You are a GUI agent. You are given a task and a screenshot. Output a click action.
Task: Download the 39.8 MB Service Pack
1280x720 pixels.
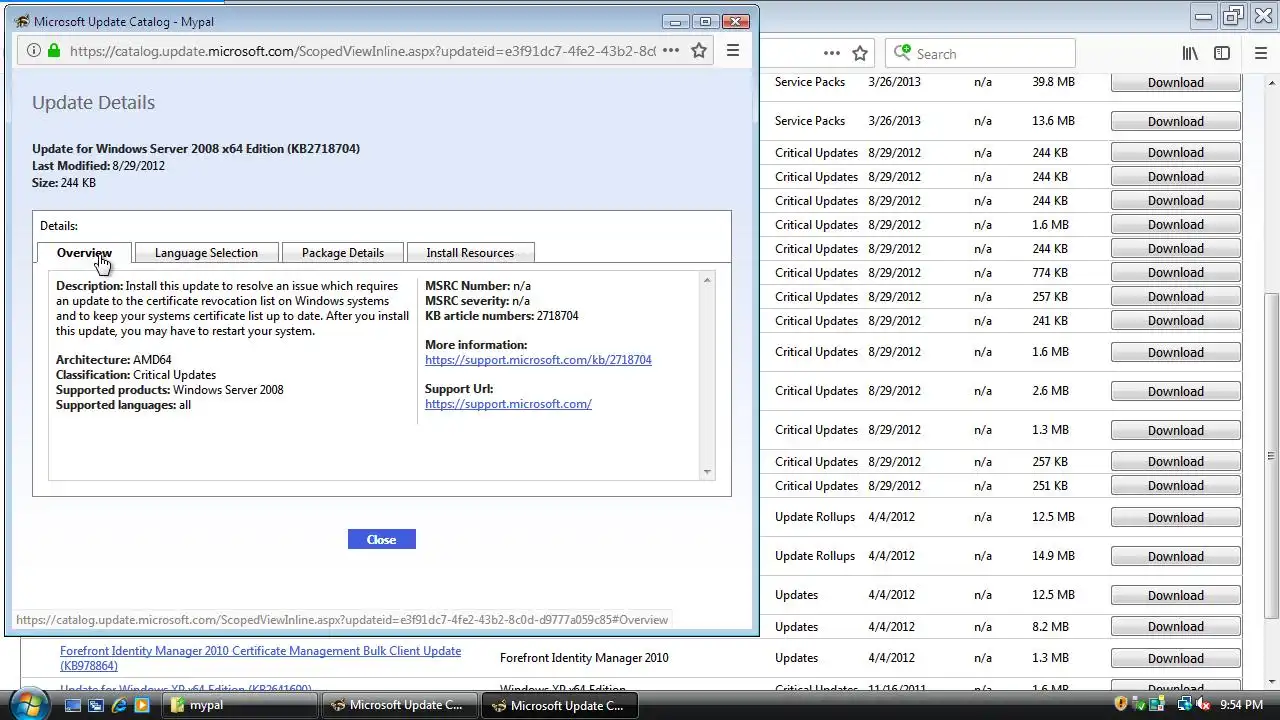(x=1175, y=82)
